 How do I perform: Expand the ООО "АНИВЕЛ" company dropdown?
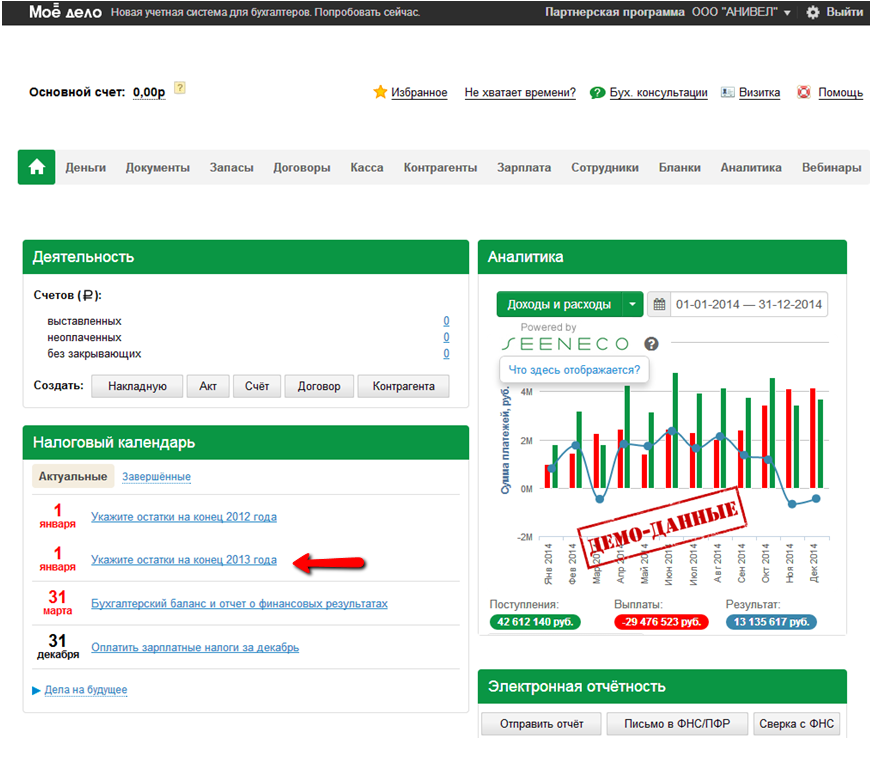point(787,13)
